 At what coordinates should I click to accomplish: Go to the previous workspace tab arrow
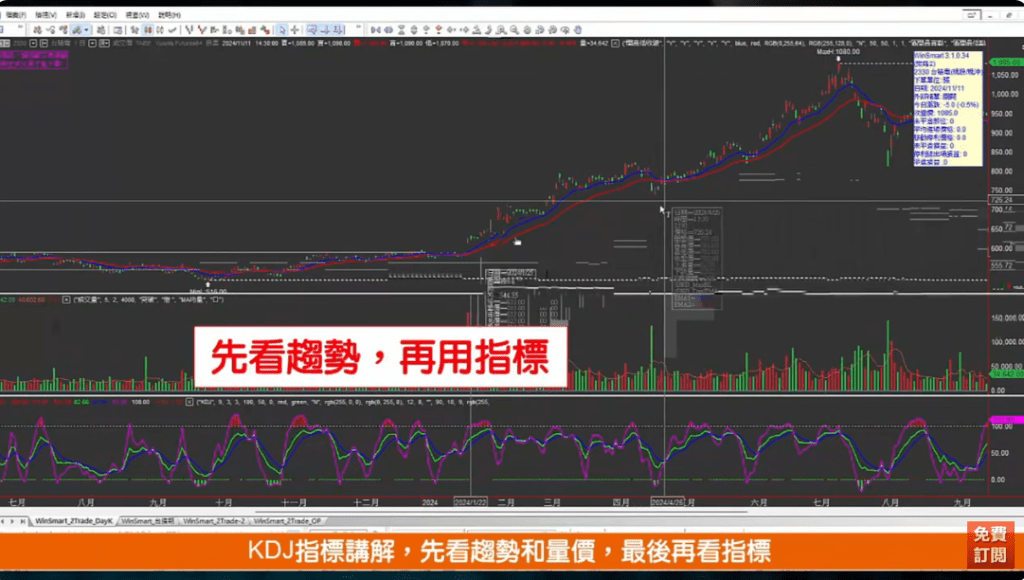(x=3, y=521)
